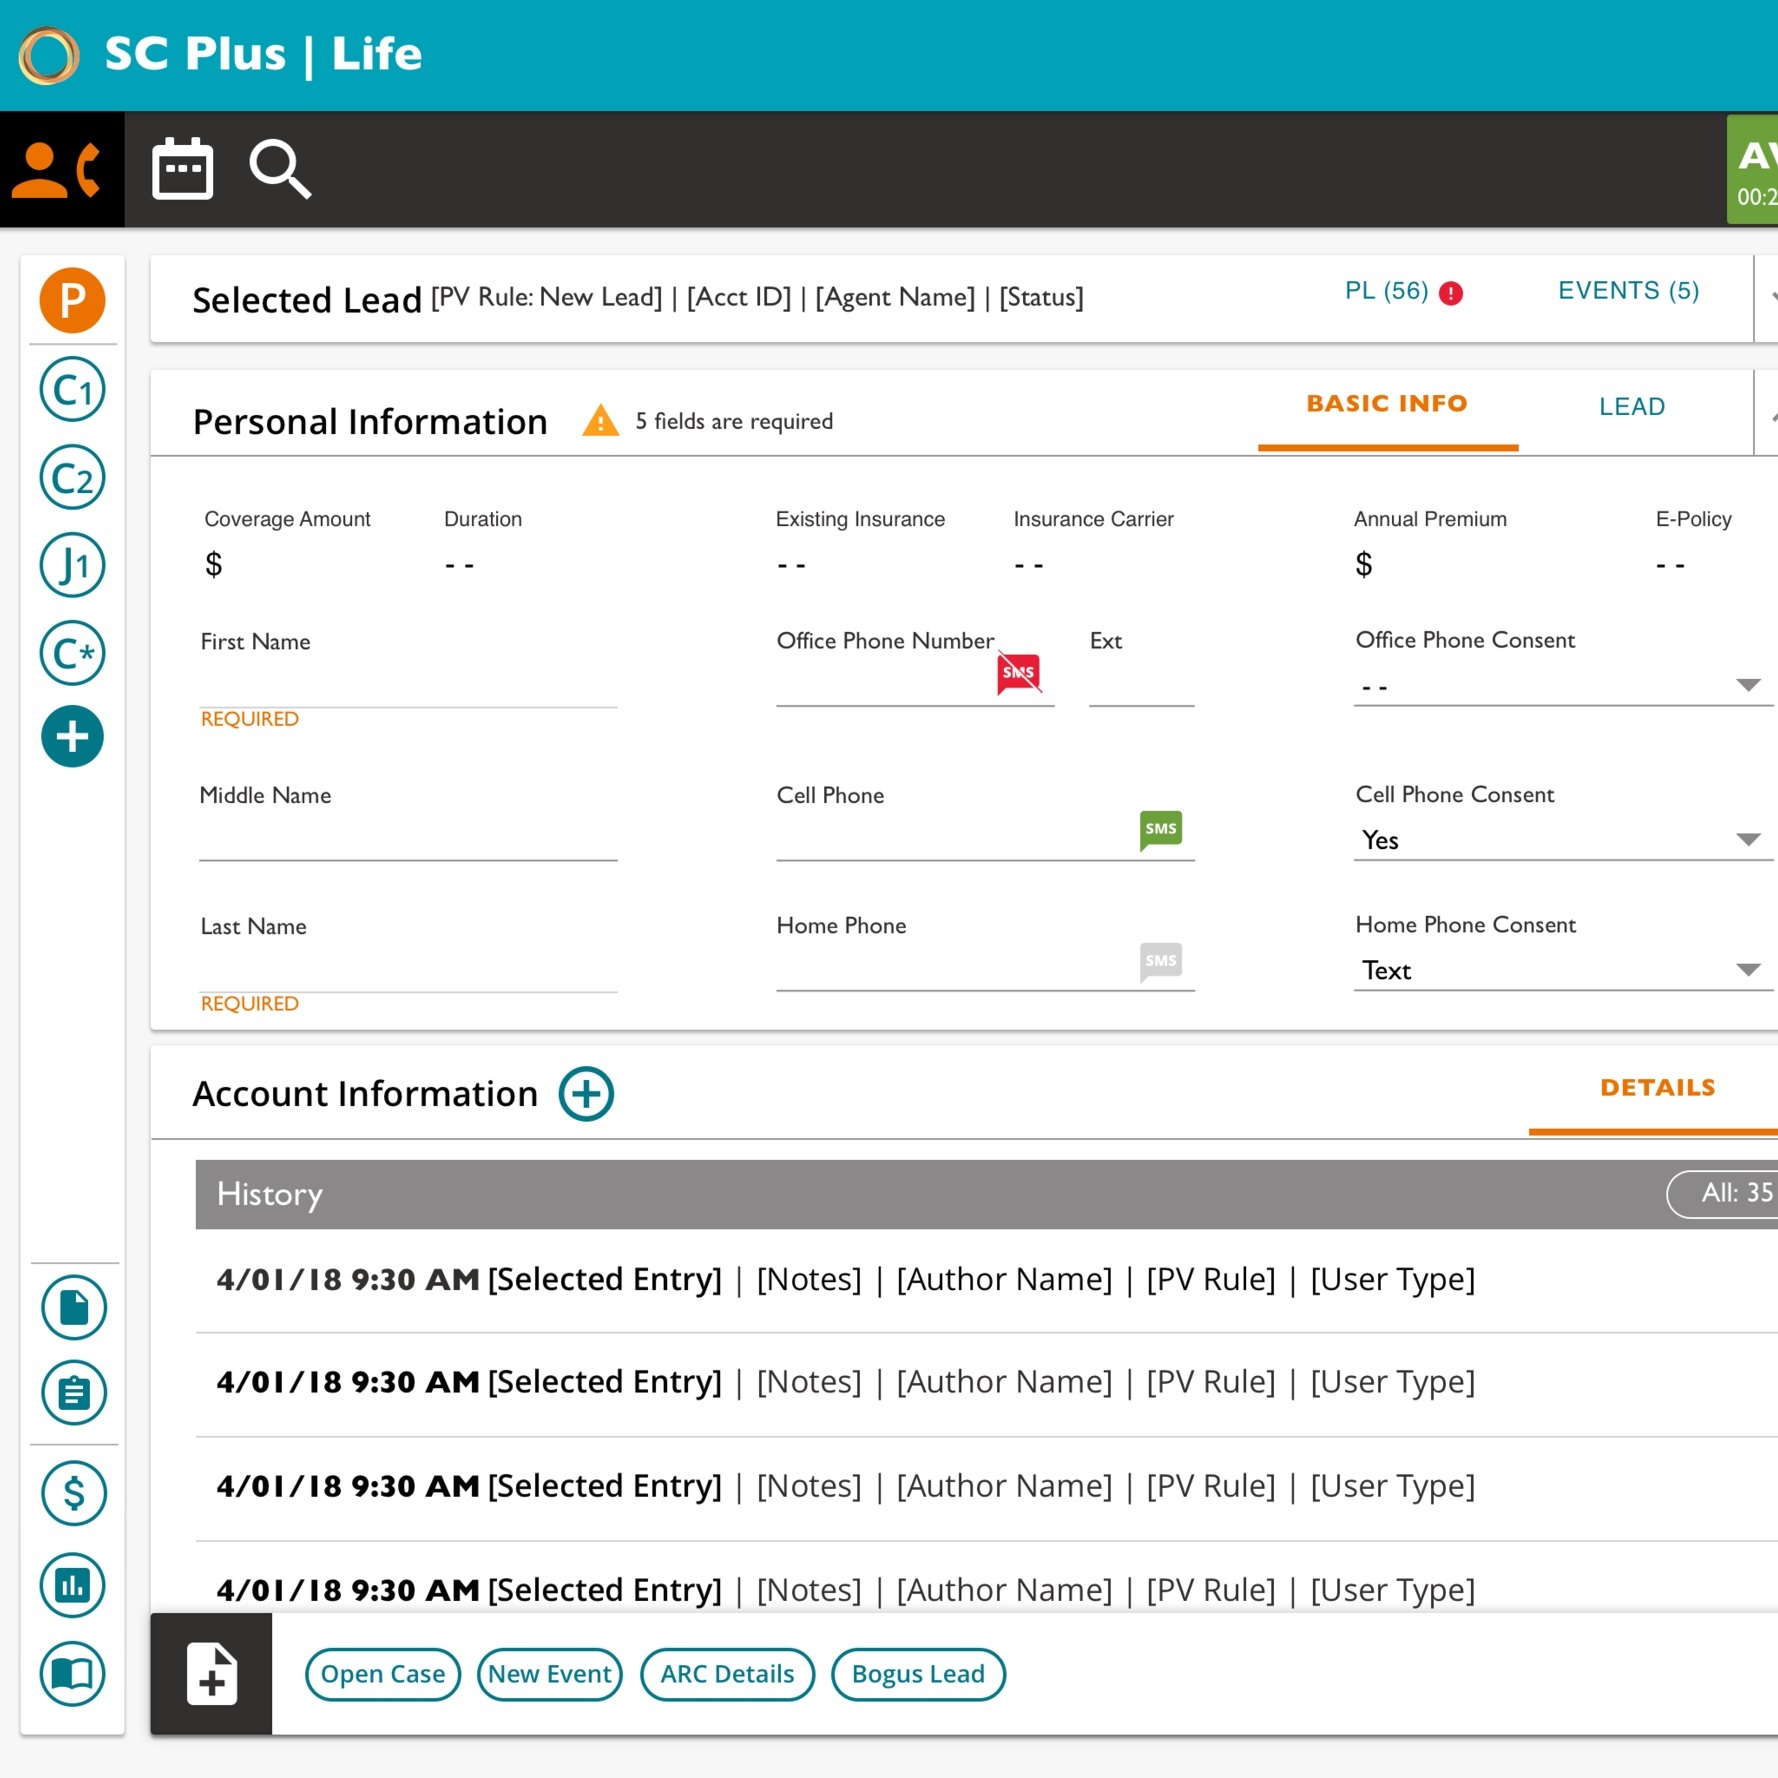Click the SC Plus logo ring
The width and height of the screenshot is (1778, 1778).
coord(49,55)
